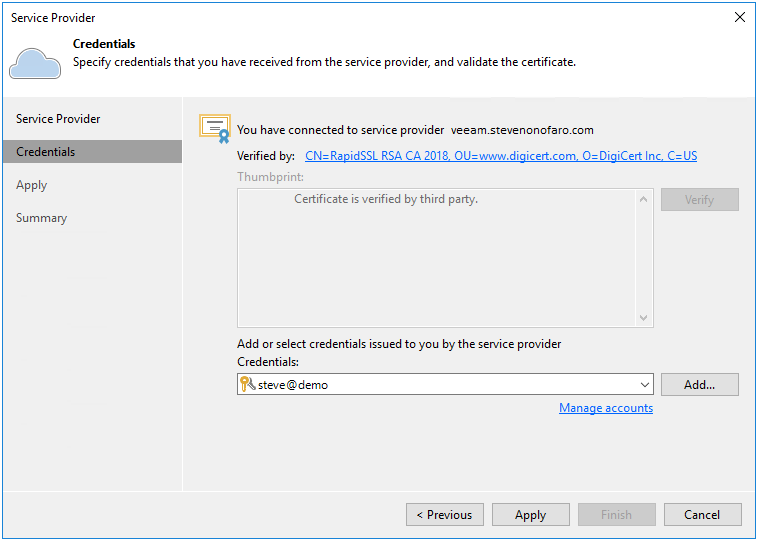Open the Manage accounts link

click(606, 408)
